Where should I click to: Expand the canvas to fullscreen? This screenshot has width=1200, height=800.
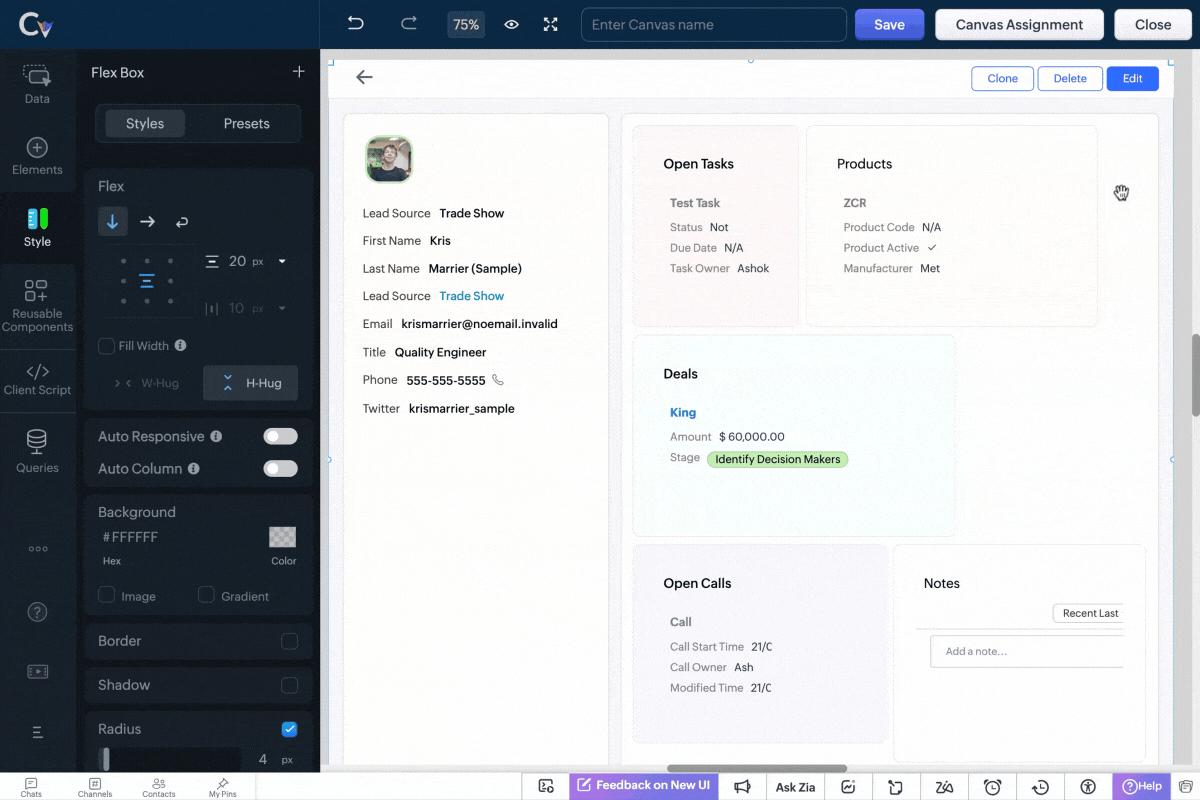[x=550, y=25]
